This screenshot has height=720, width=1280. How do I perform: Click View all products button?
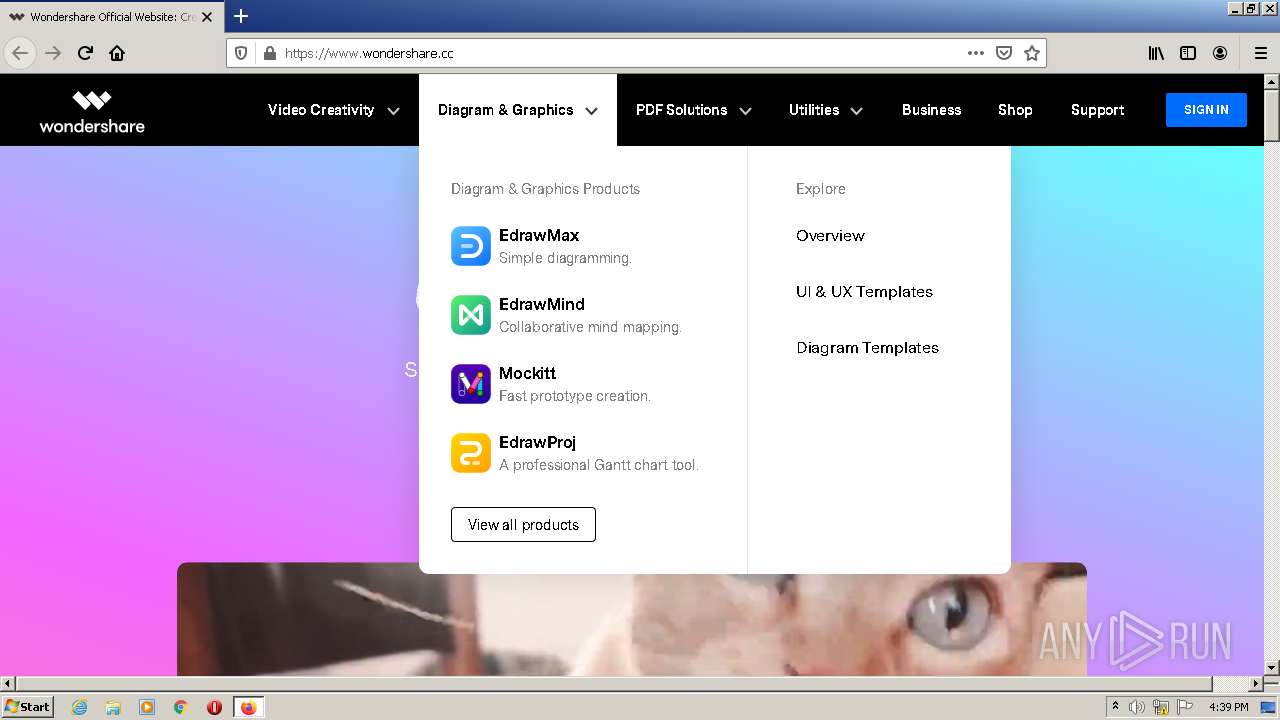click(523, 525)
